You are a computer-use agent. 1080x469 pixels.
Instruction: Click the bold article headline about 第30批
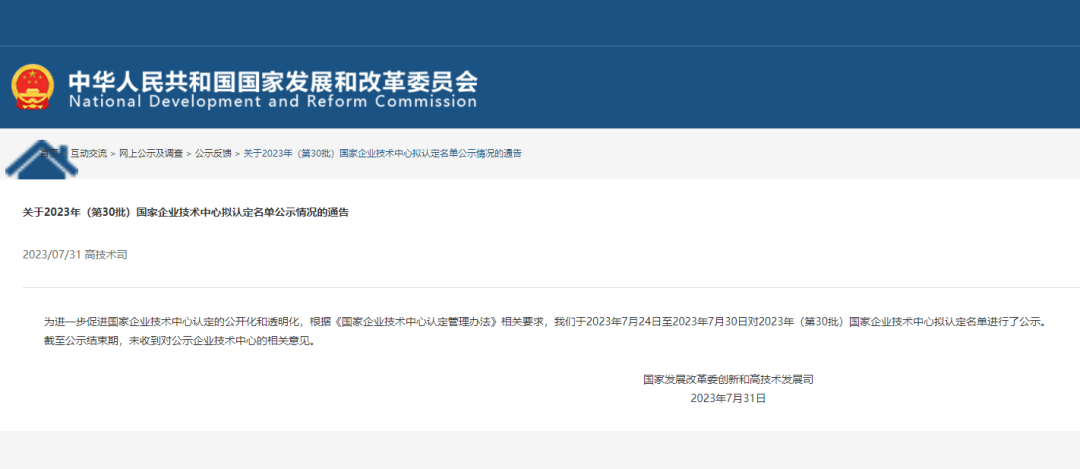pyautogui.click(x=186, y=212)
